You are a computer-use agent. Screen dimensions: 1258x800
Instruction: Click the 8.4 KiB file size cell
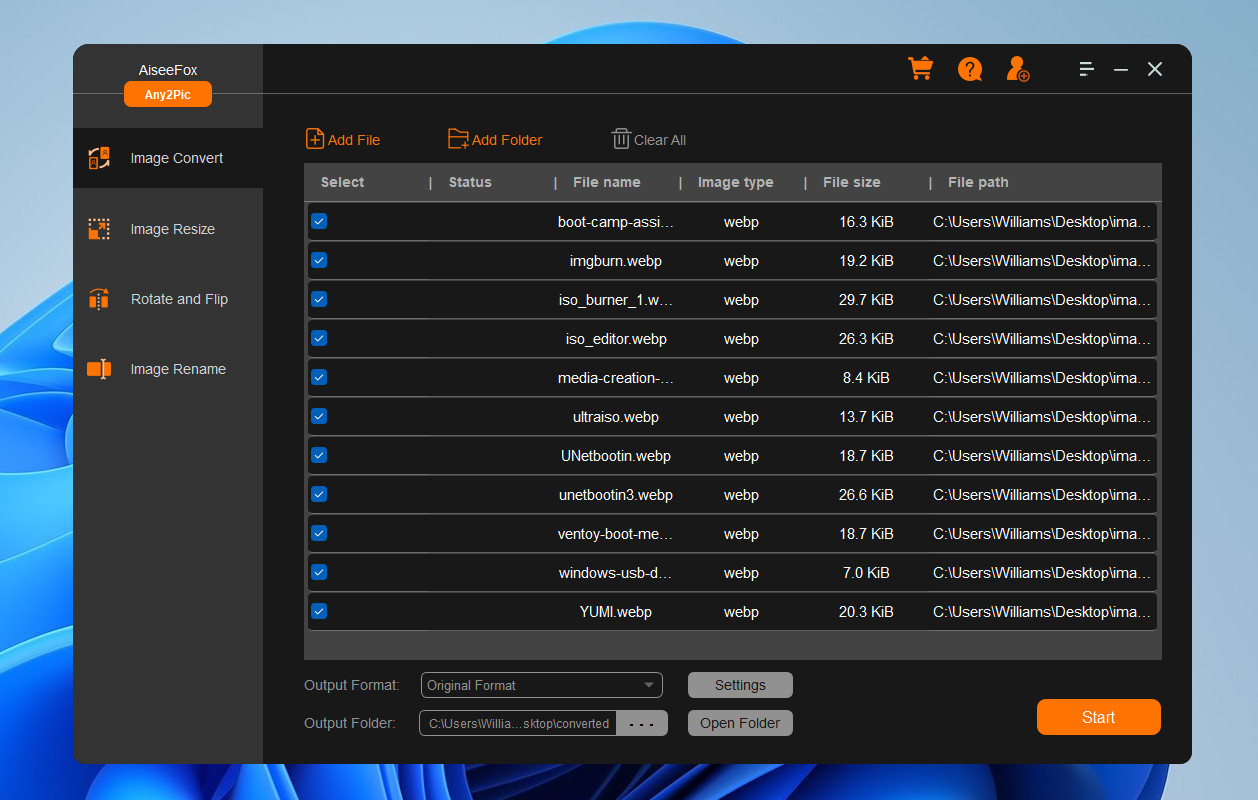pyautogui.click(x=866, y=378)
